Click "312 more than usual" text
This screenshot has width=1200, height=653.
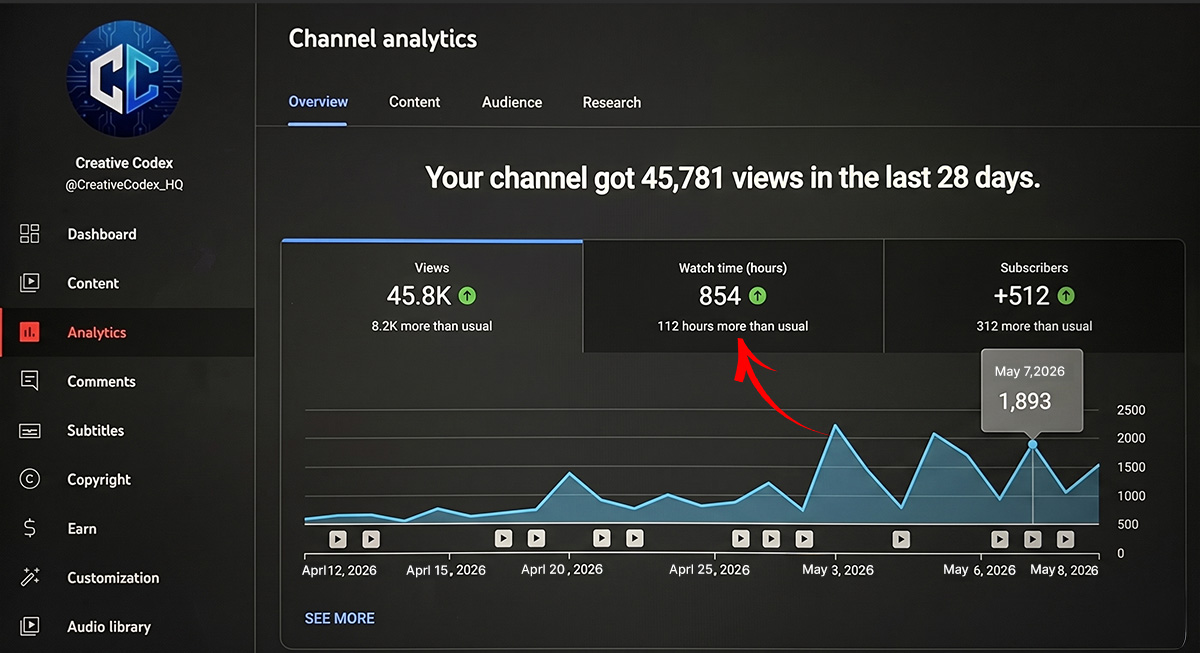tap(1034, 326)
